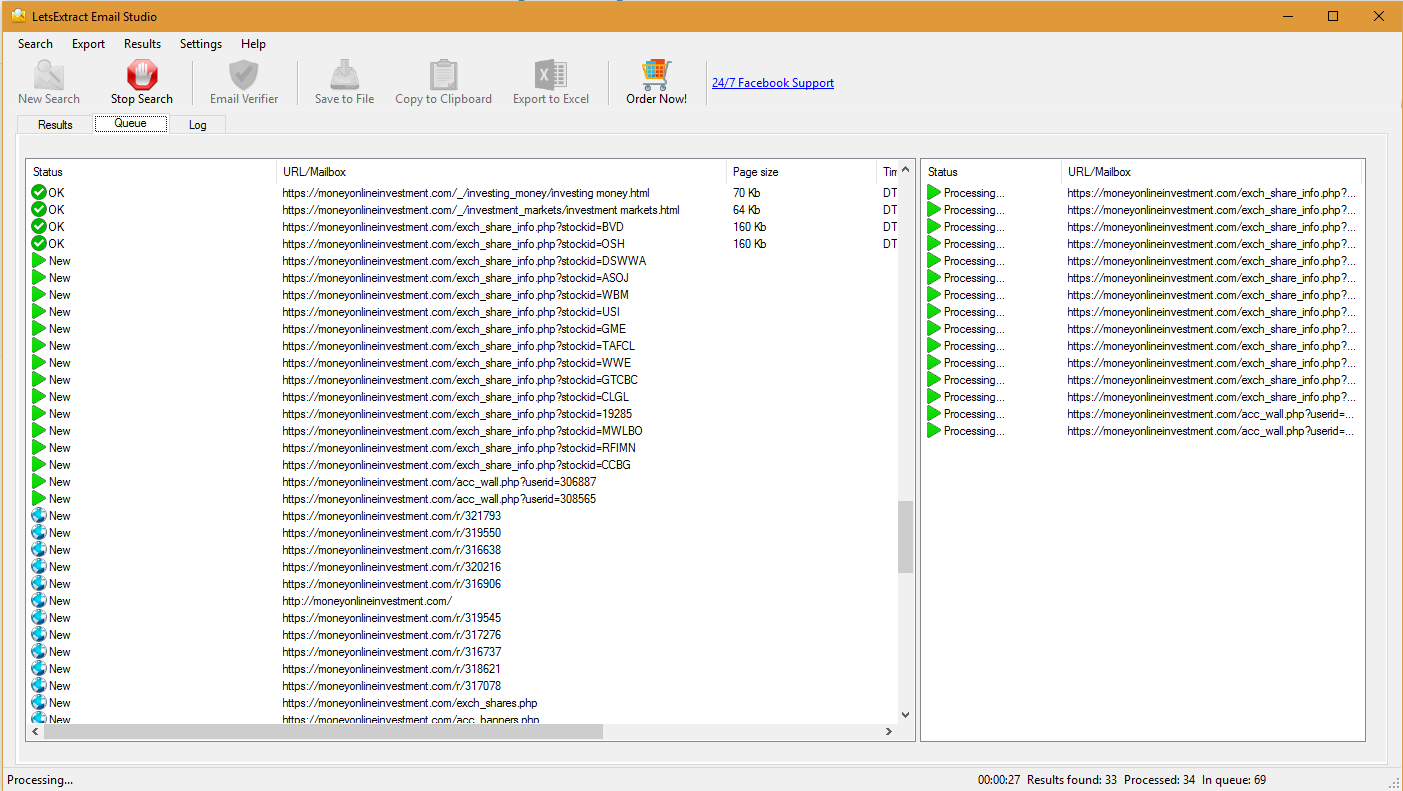Click the New Search magnifier icon
Viewport: 1403px width, 791px height.
pyautogui.click(x=48, y=75)
